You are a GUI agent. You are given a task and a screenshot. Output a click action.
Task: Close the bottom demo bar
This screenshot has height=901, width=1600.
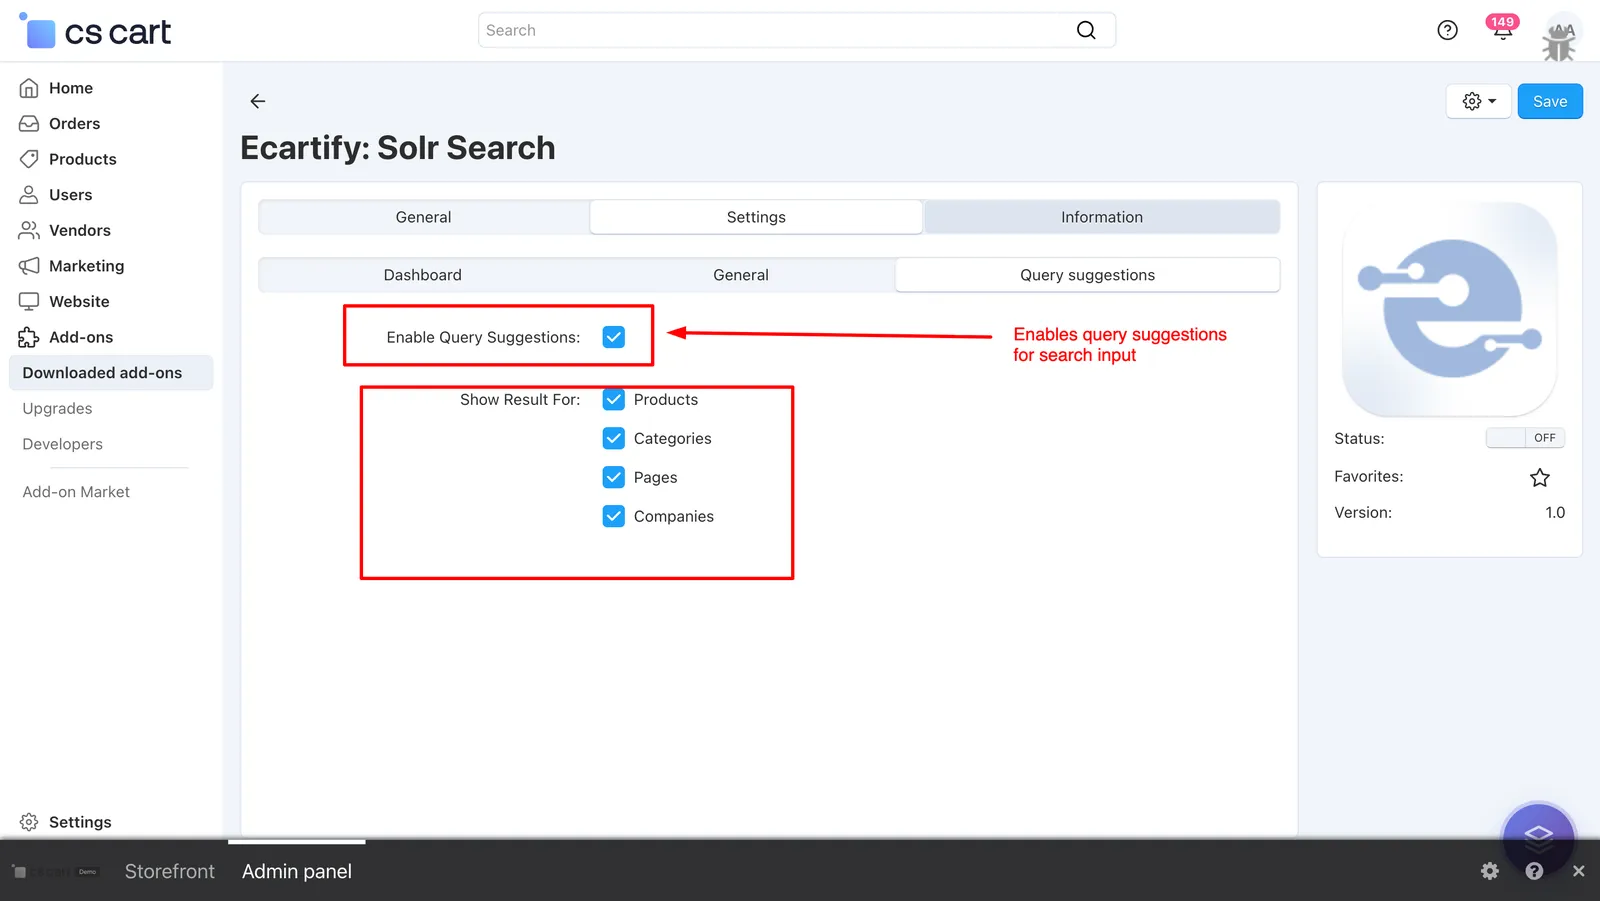(1578, 871)
